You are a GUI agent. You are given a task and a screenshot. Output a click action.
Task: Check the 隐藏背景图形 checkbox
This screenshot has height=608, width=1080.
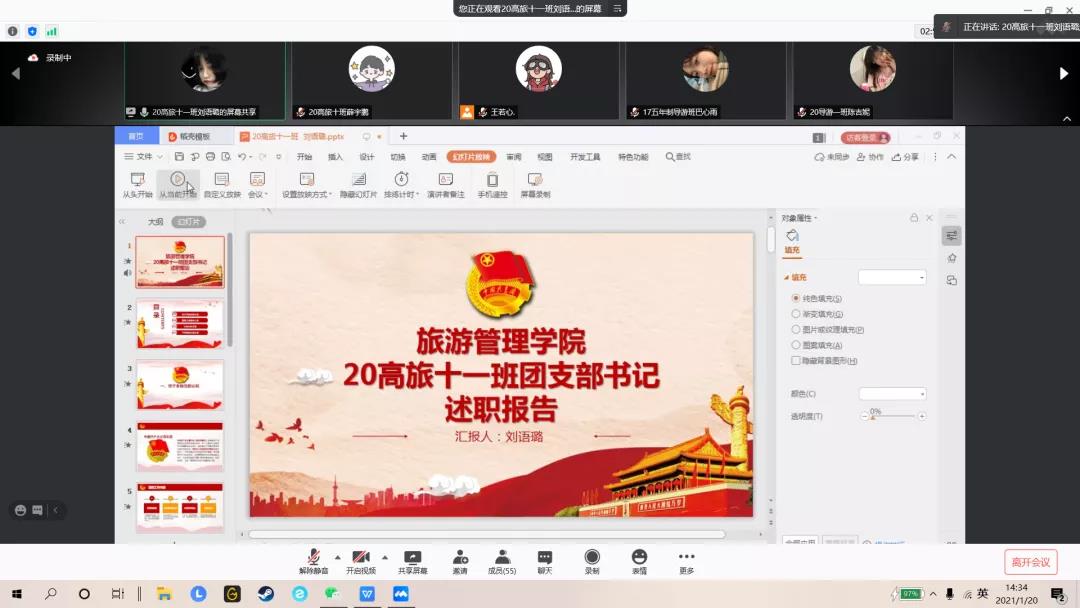pos(796,360)
